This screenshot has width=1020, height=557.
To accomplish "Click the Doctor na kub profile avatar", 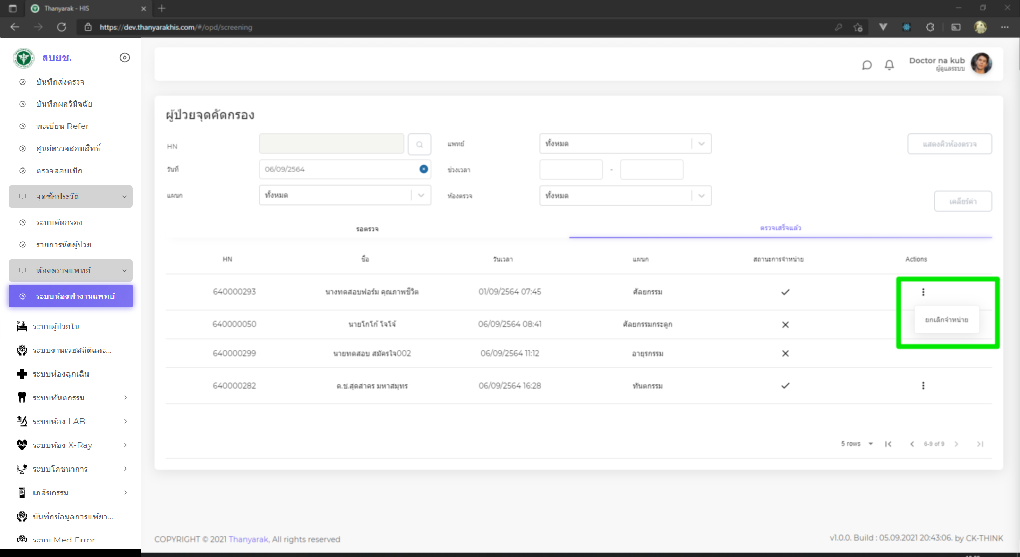I will click(981, 64).
